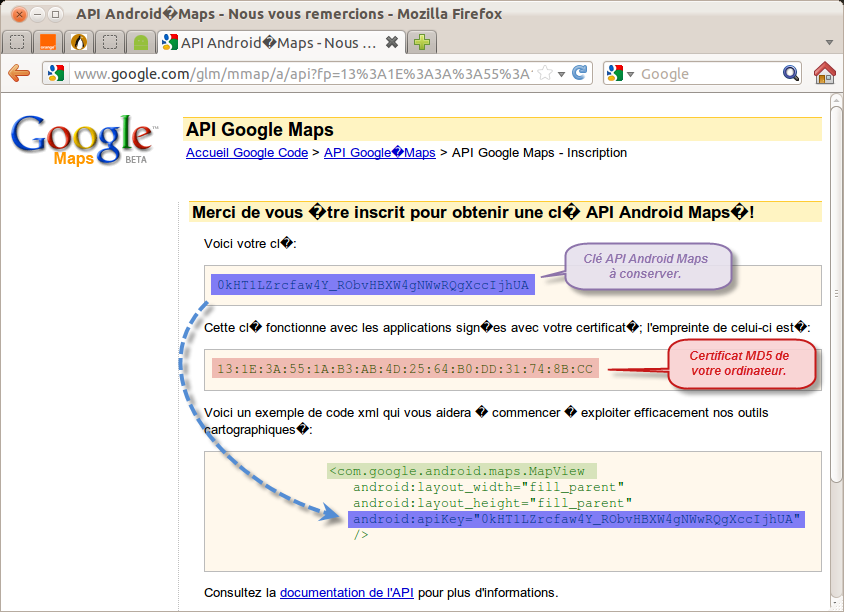
Task: Click the 'android:layout_height="fill_parent"' line
Action: pyautogui.click(x=493, y=503)
